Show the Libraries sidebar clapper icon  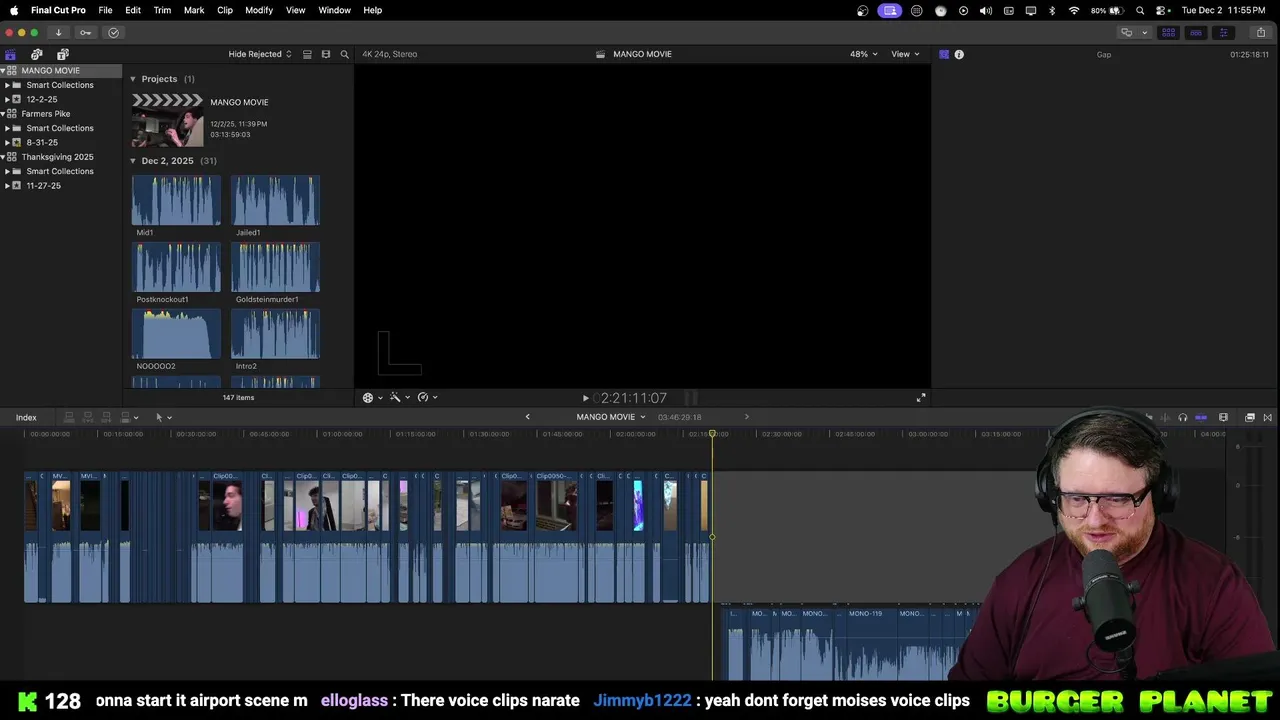(11, 54)
